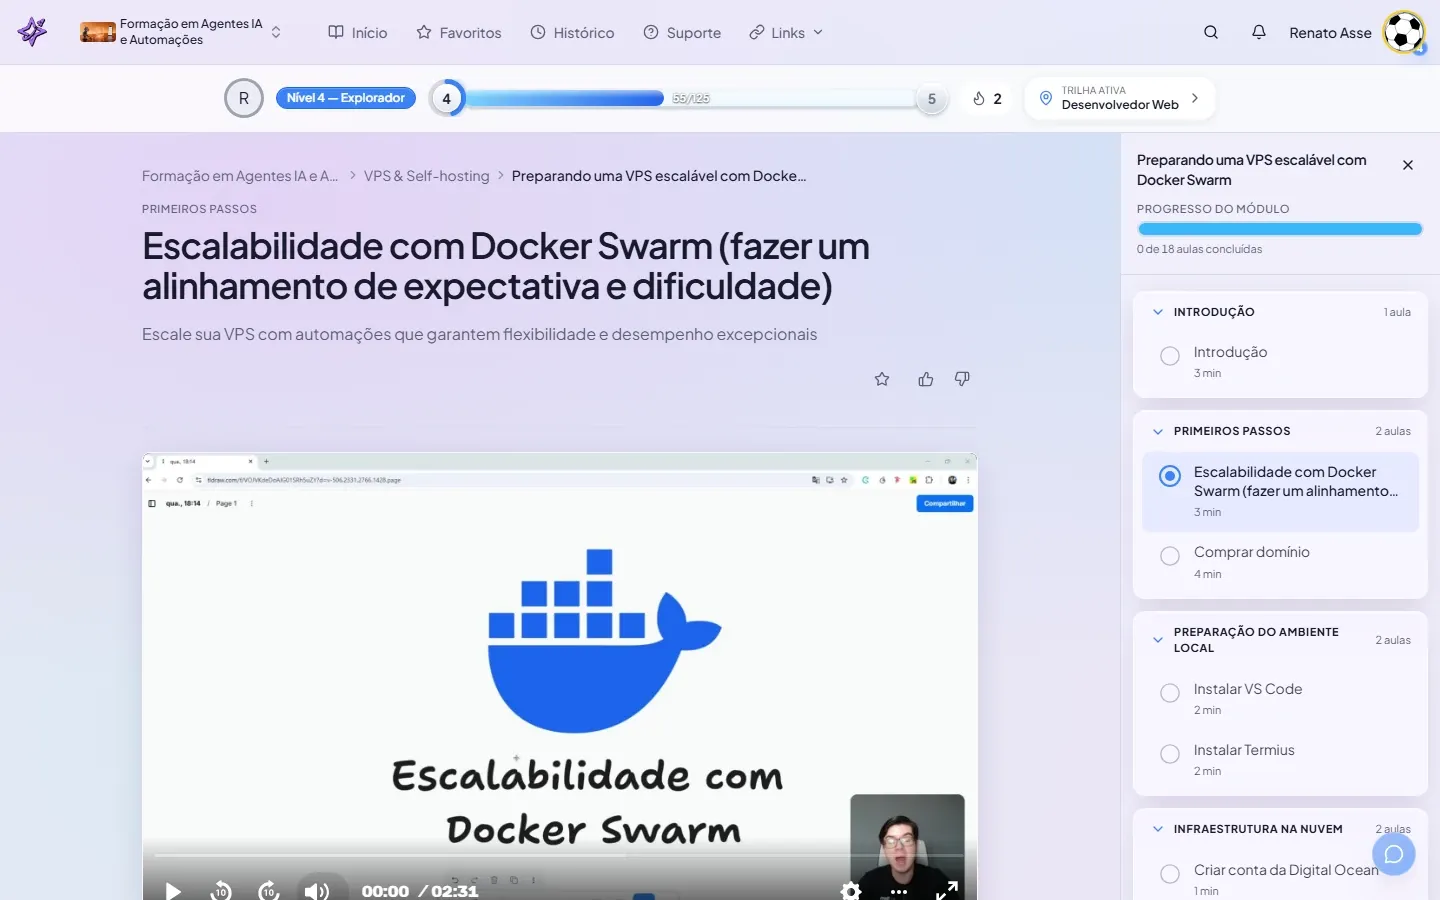The height and width of the screenshot is (900, 1440).
Task: Play the lesson video
Action: (x=173, y=890)
